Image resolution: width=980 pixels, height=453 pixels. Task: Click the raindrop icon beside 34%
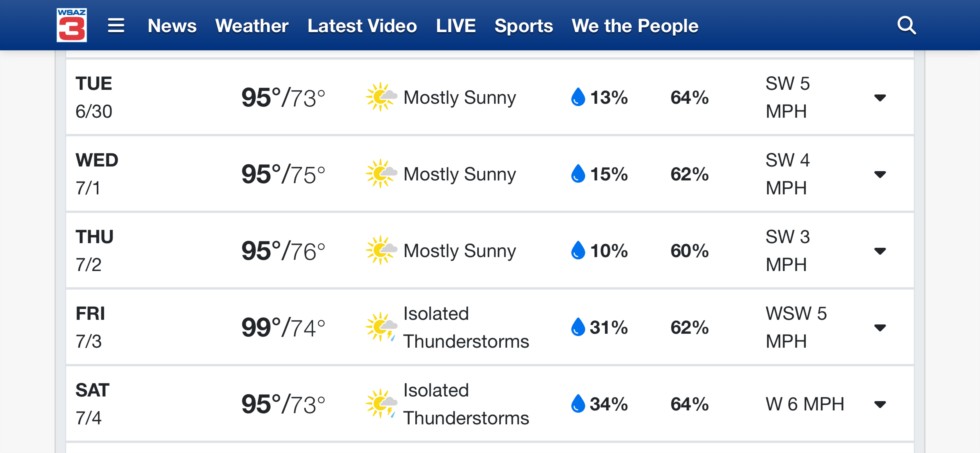[578, 404]
